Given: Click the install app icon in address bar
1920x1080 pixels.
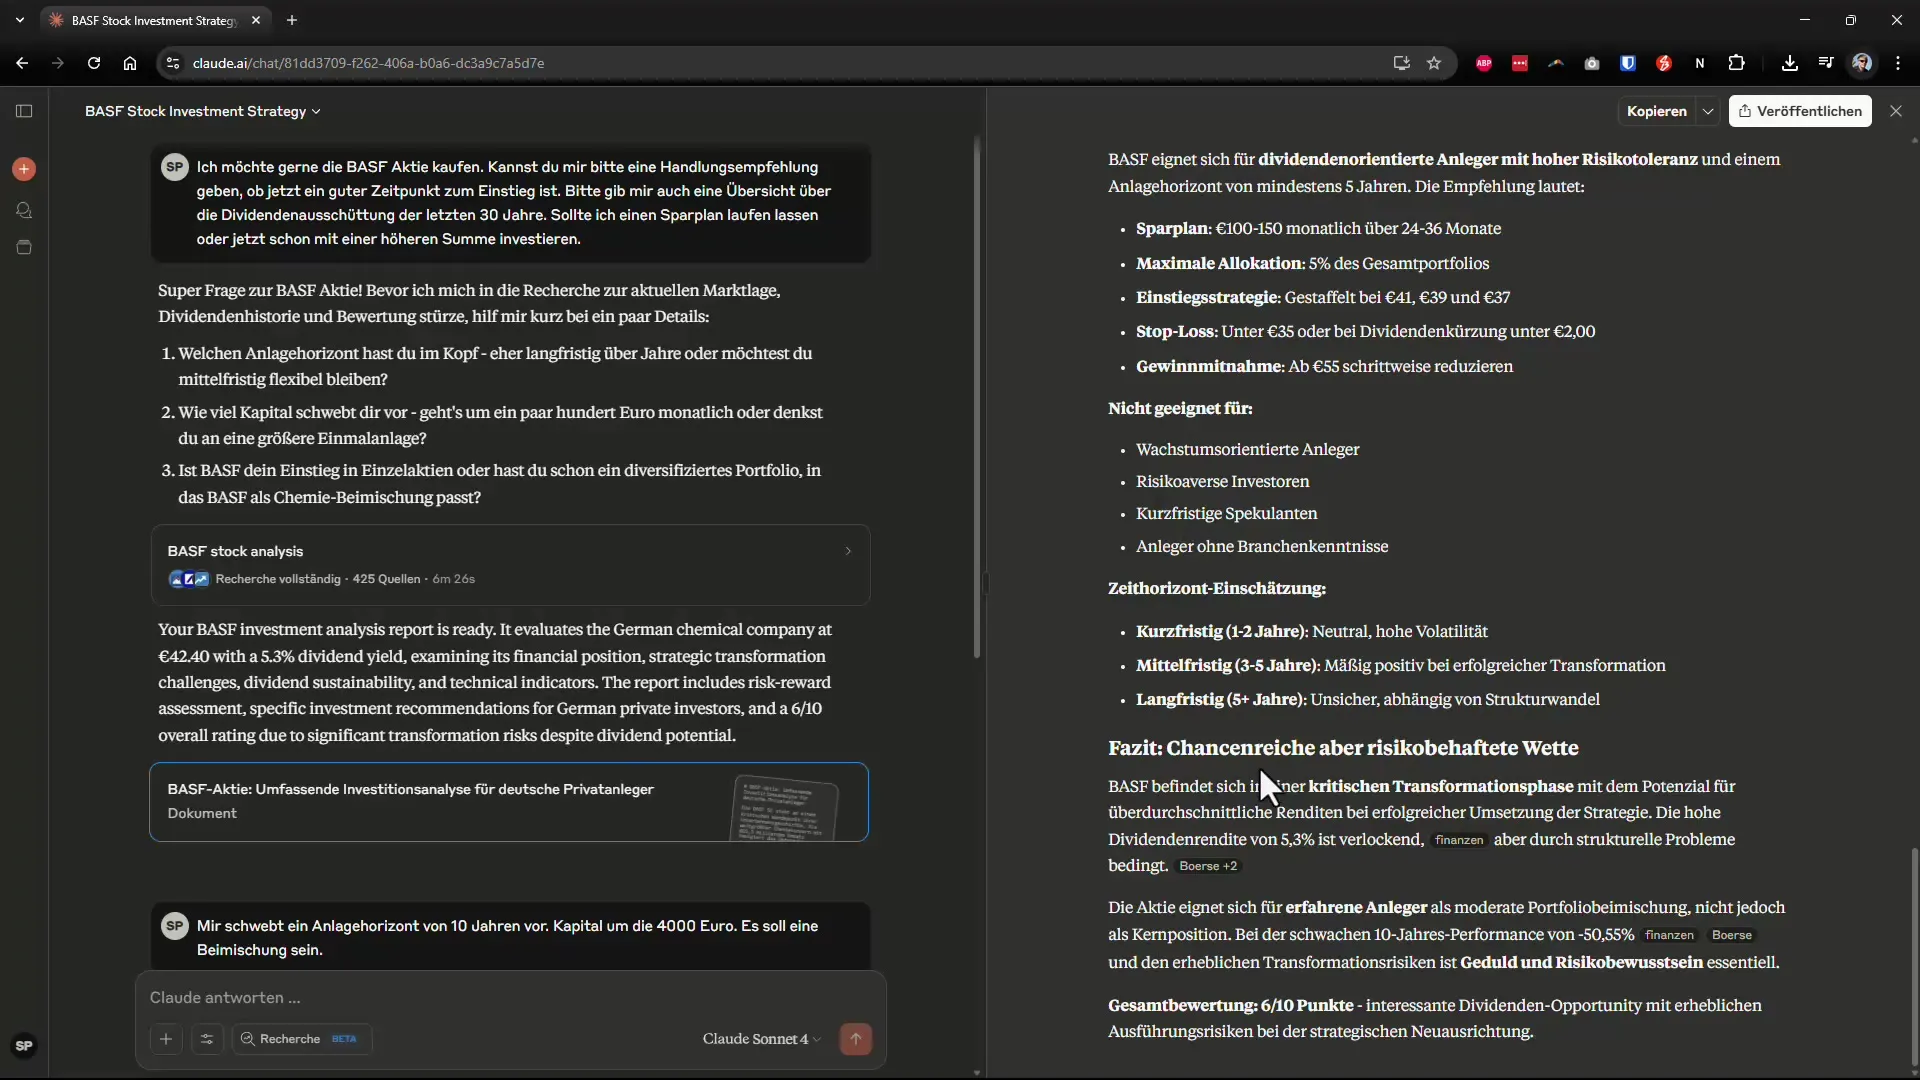Looking at the screenshot, I should click(x=1401, y=63).
